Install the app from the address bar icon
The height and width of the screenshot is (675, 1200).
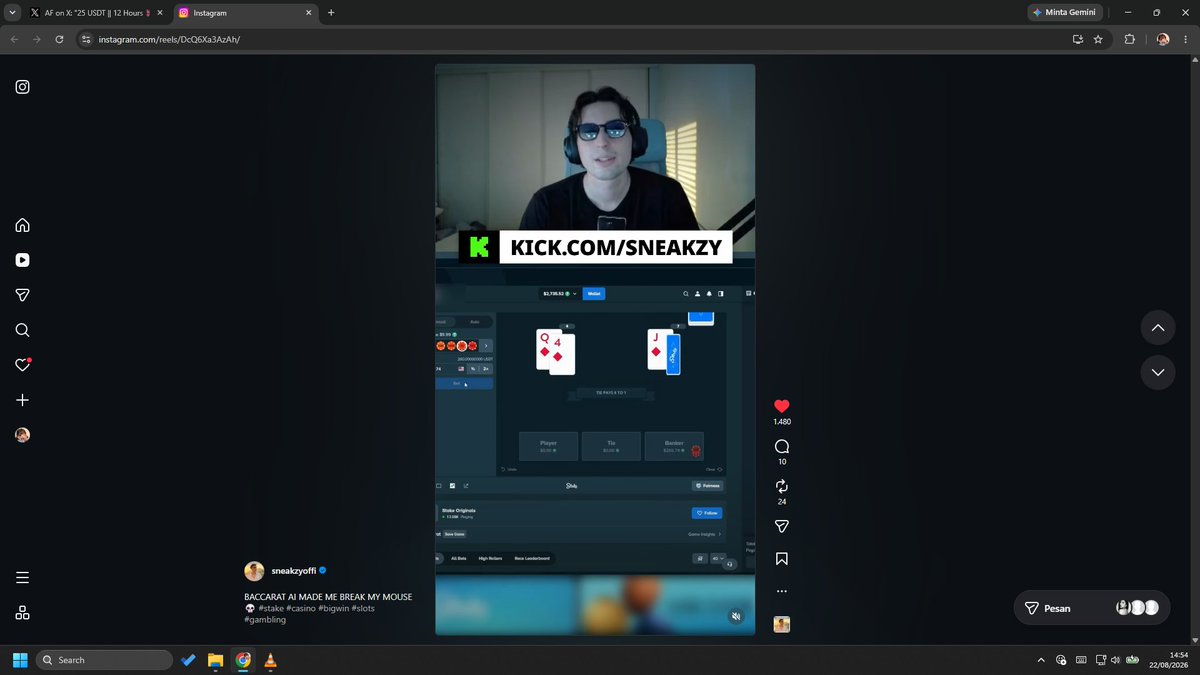[x=1077, y=39]
